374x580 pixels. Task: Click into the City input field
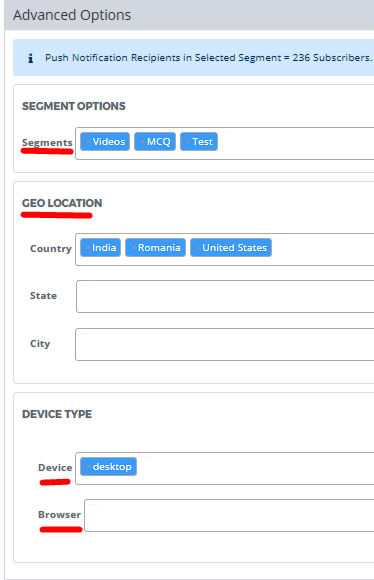pyautogui.click(x=225, y=344)
